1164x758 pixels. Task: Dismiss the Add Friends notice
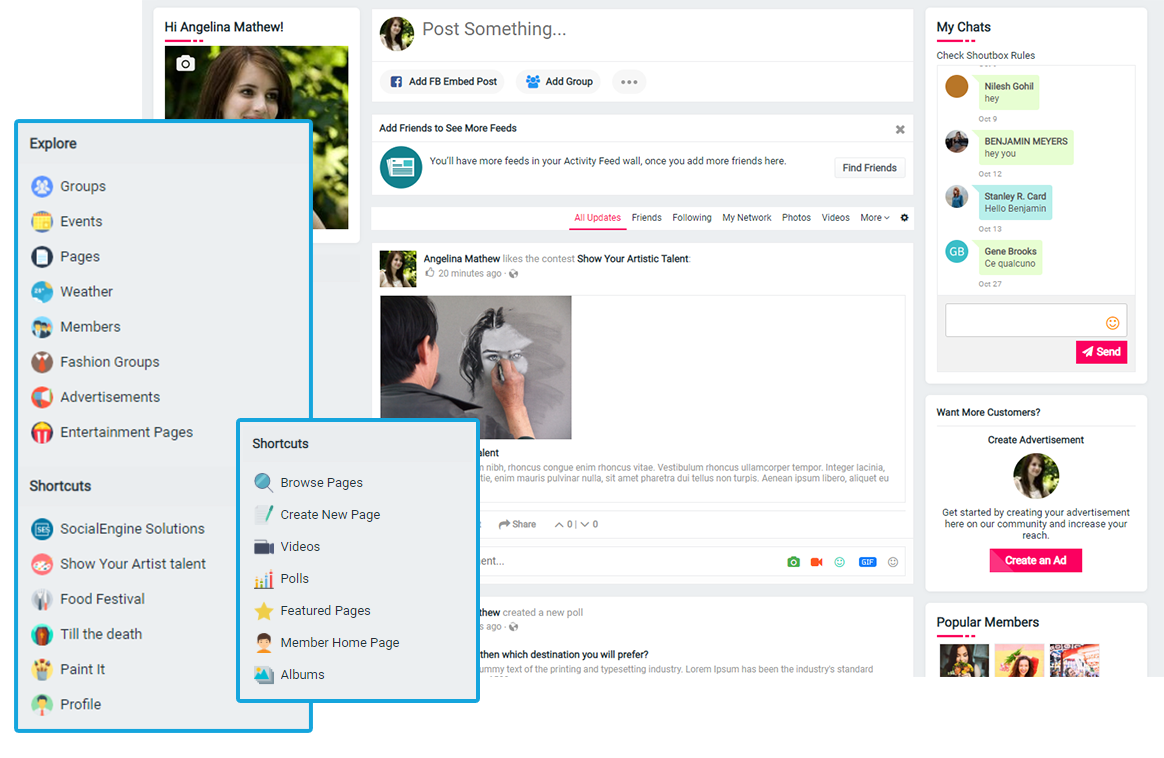click(x=900, y=129)
